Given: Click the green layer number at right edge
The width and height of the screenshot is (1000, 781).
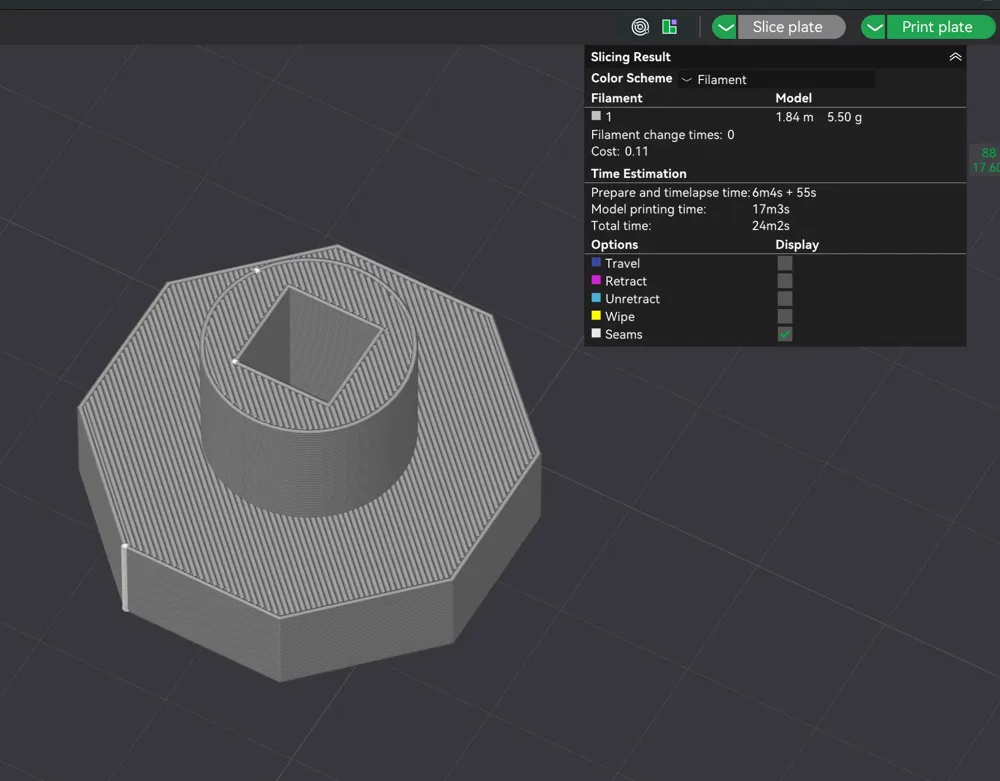Looking at the screenshot, I should click(x=988, y=153).
